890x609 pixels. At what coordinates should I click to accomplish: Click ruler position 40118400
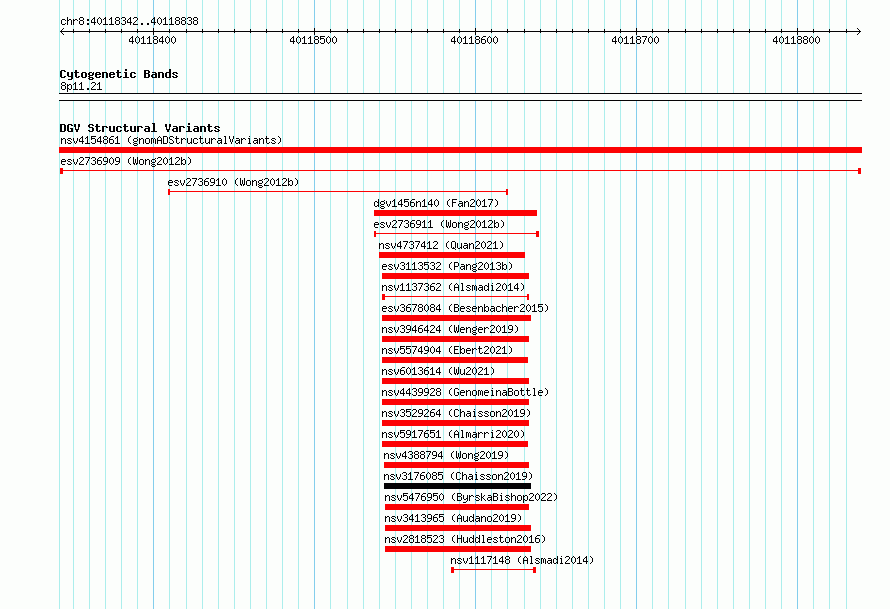(x=152, y=40)
